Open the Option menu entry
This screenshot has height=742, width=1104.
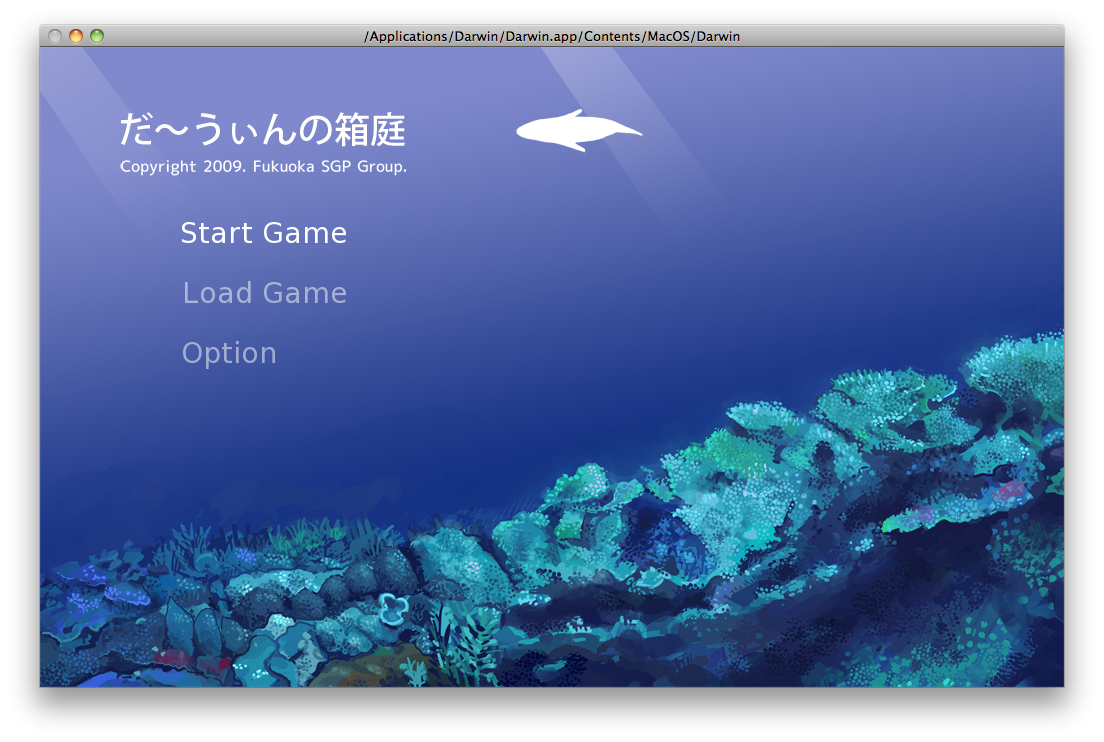coord(229,354)
